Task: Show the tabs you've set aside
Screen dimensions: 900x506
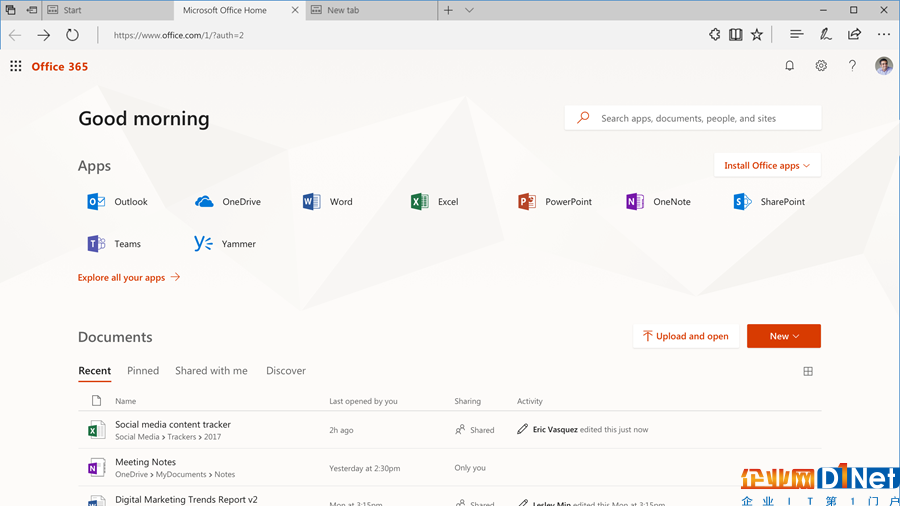Action: click(x=10, y=10)
